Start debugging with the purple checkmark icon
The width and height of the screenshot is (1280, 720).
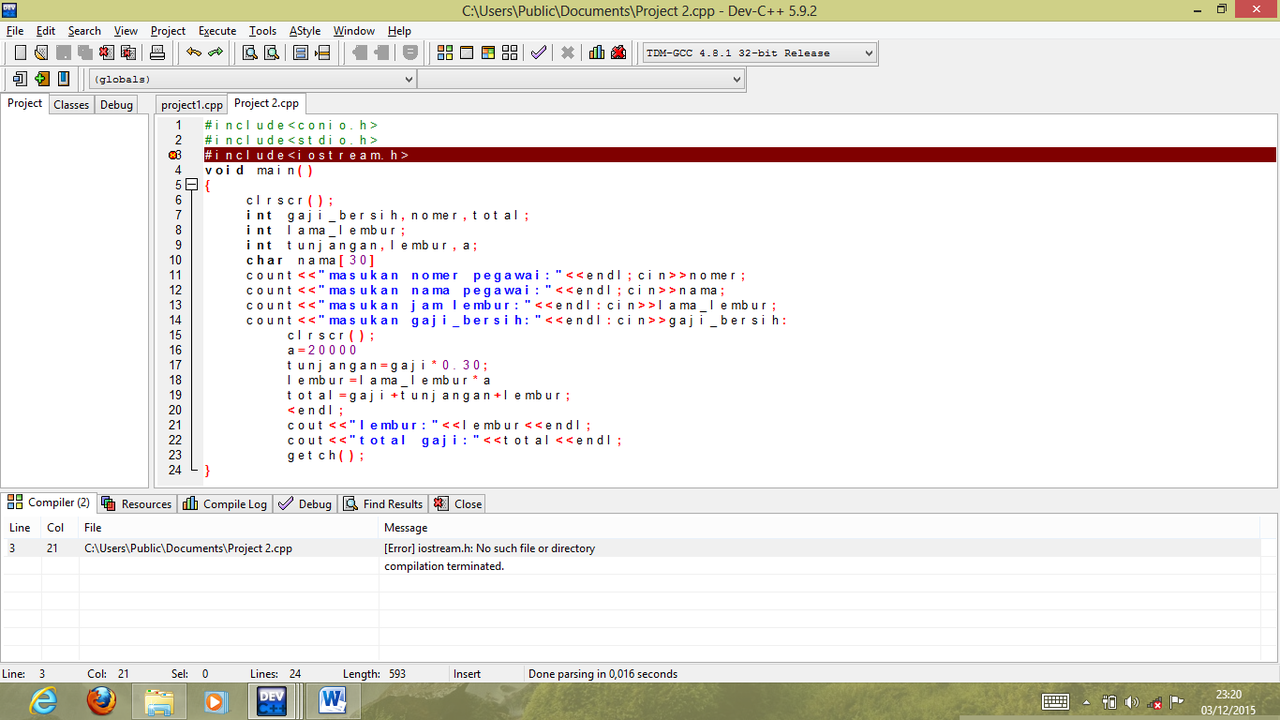coord(539,53)
